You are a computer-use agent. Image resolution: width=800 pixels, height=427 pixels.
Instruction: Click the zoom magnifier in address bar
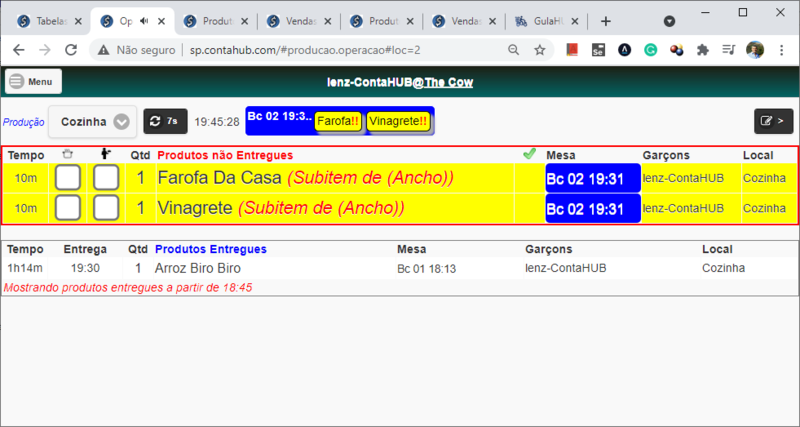pyautogui.click(x=514, y=49)
